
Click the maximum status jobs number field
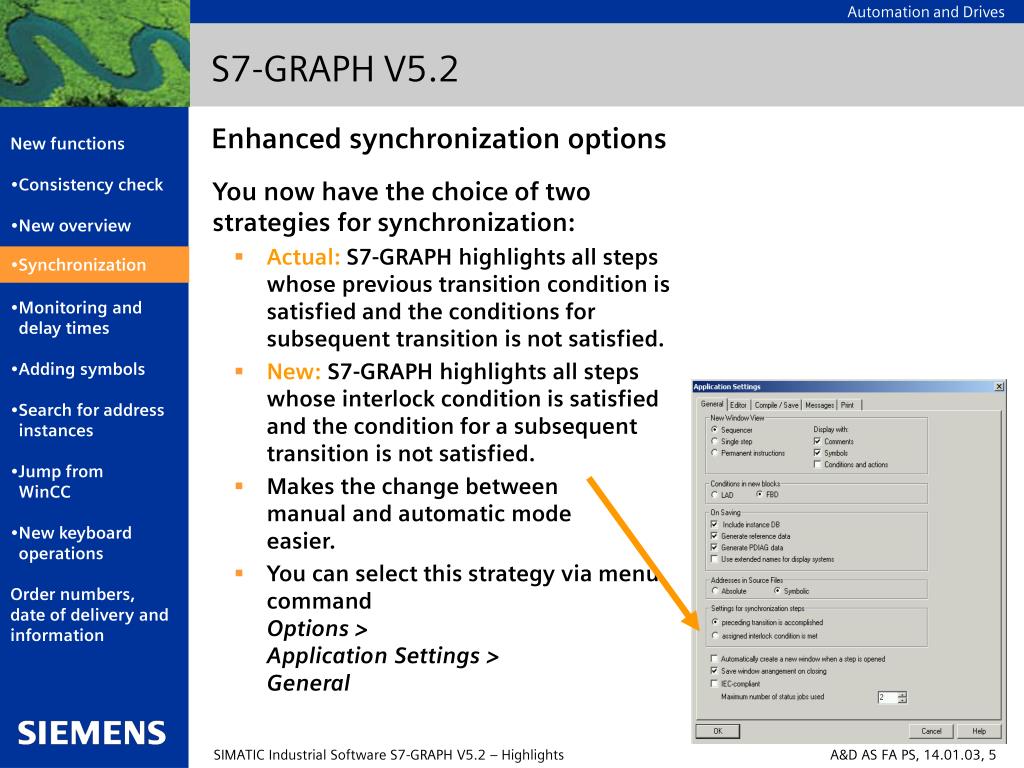point(888,697)
